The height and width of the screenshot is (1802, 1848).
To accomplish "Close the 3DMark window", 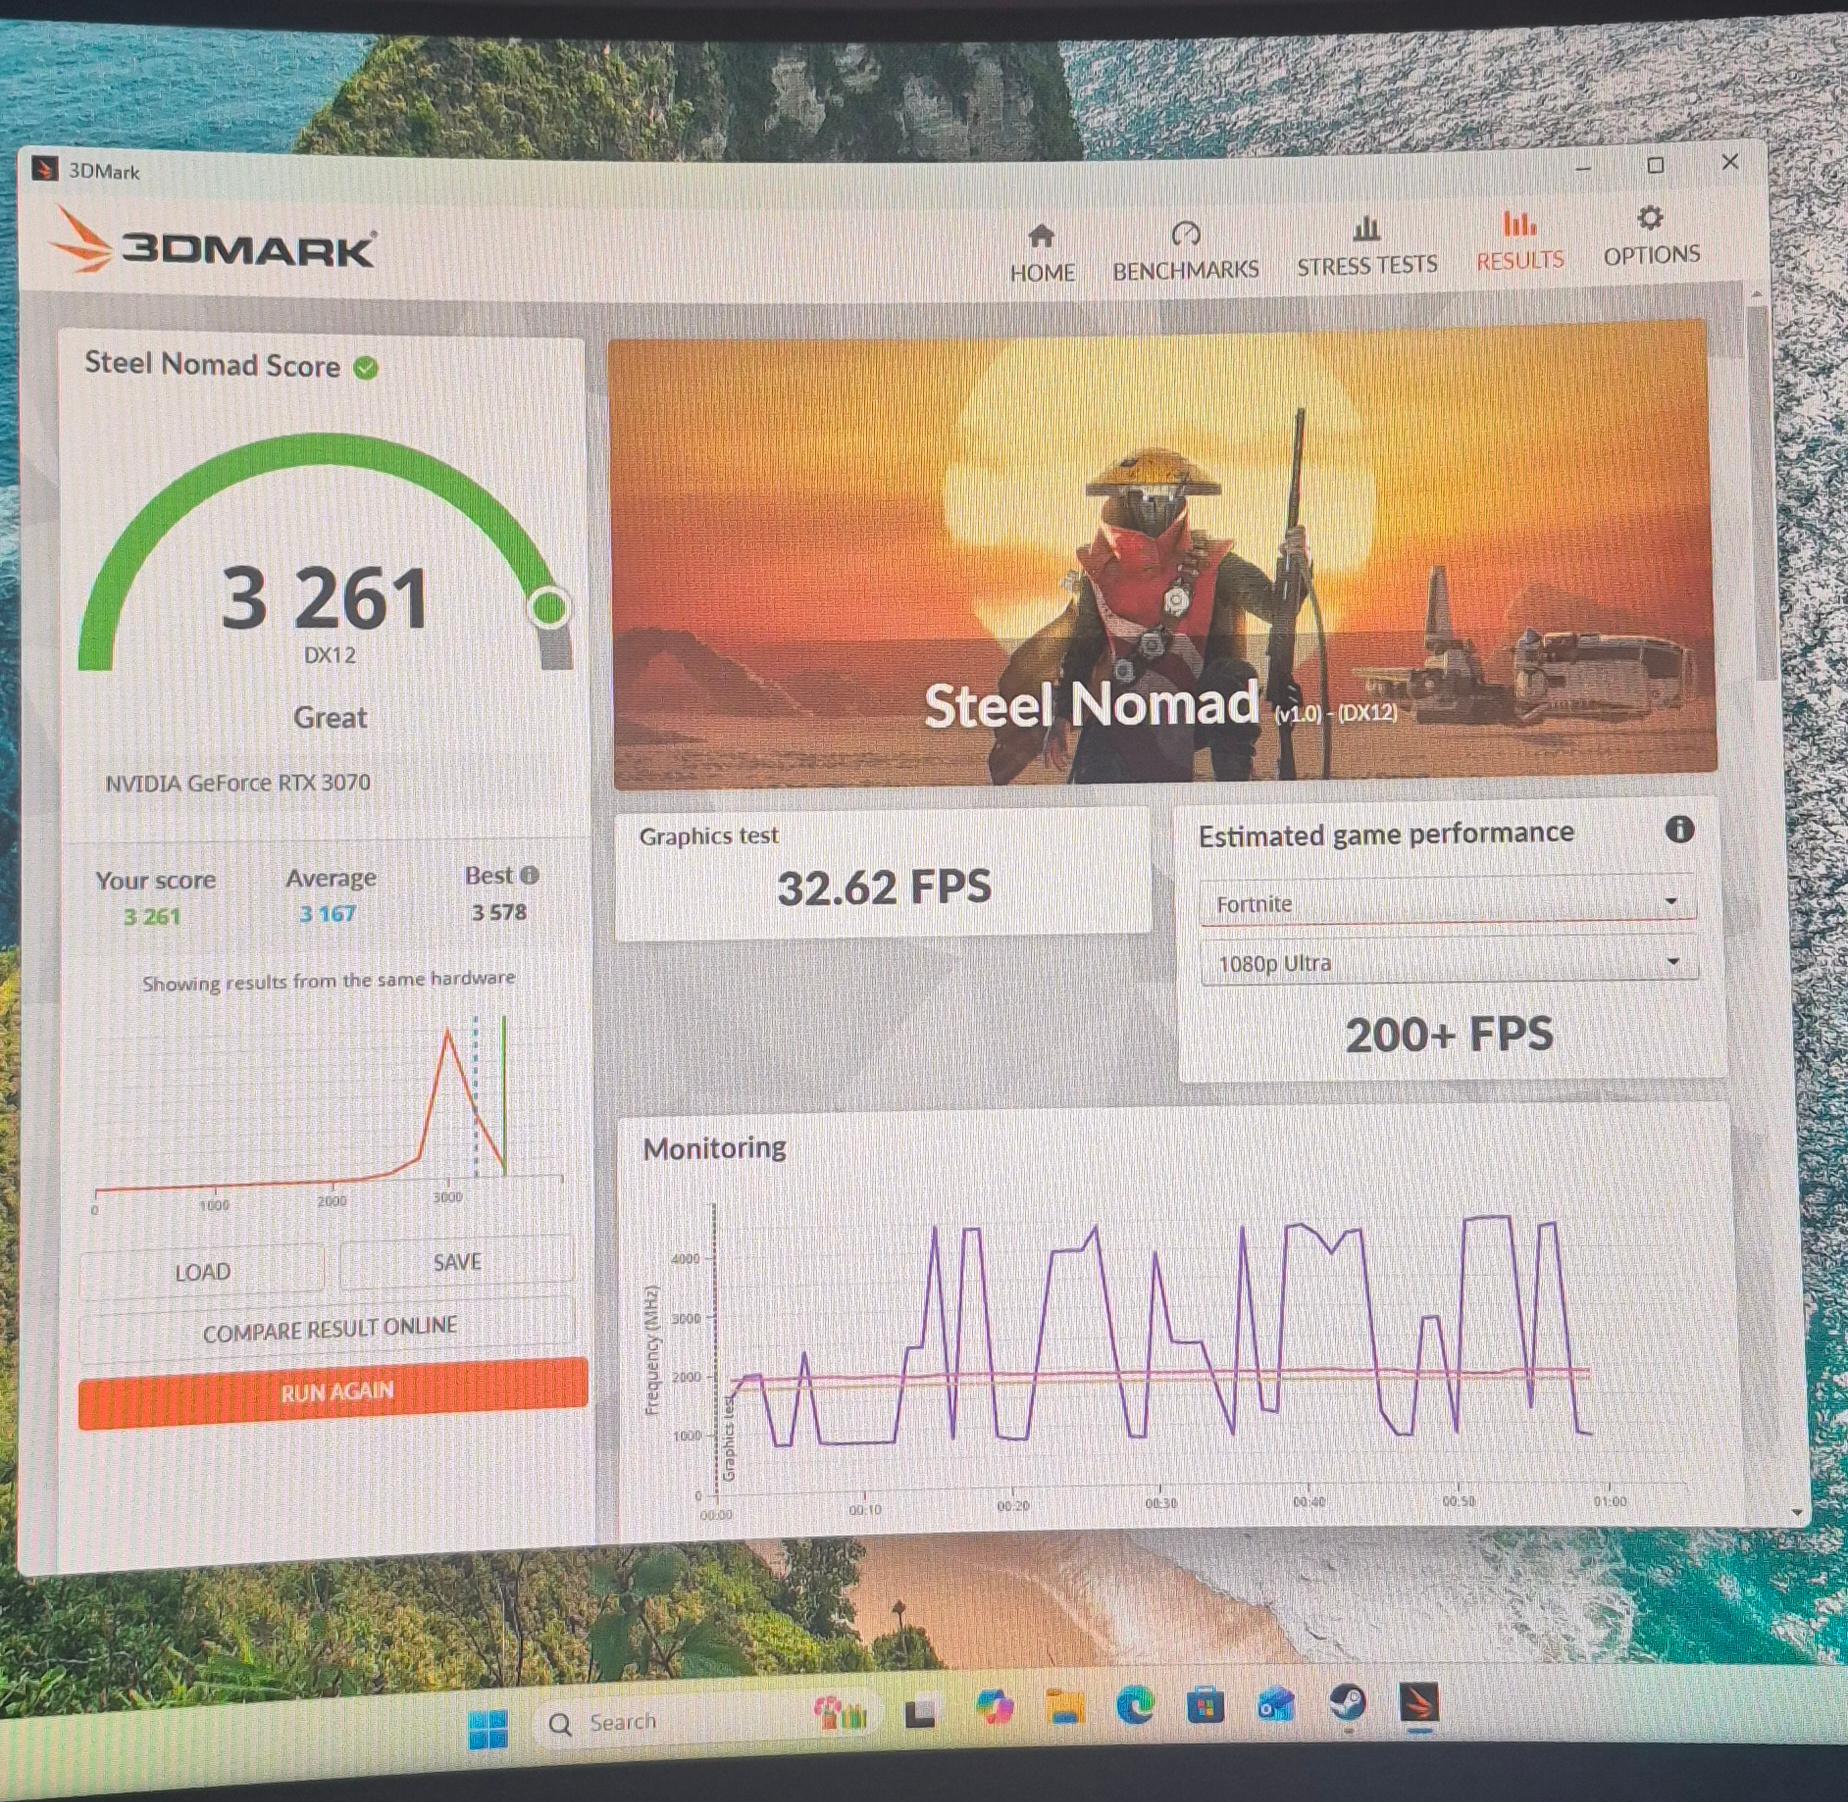I will (x=1730, y=162).
